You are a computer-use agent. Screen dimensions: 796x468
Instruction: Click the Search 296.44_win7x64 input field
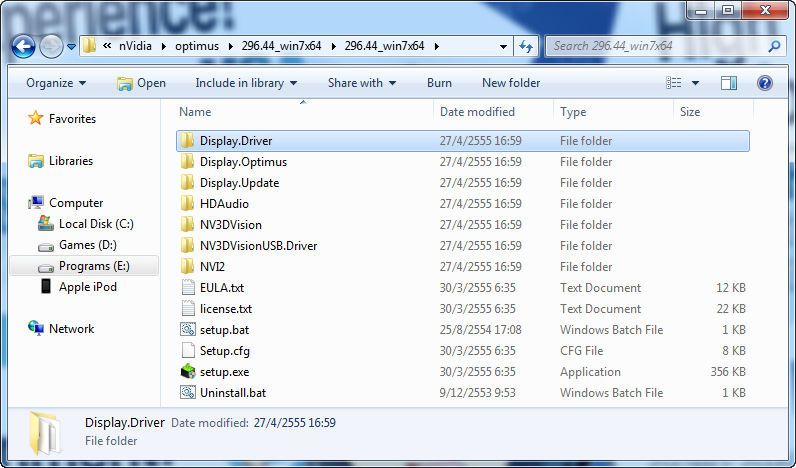coord(655,46)
